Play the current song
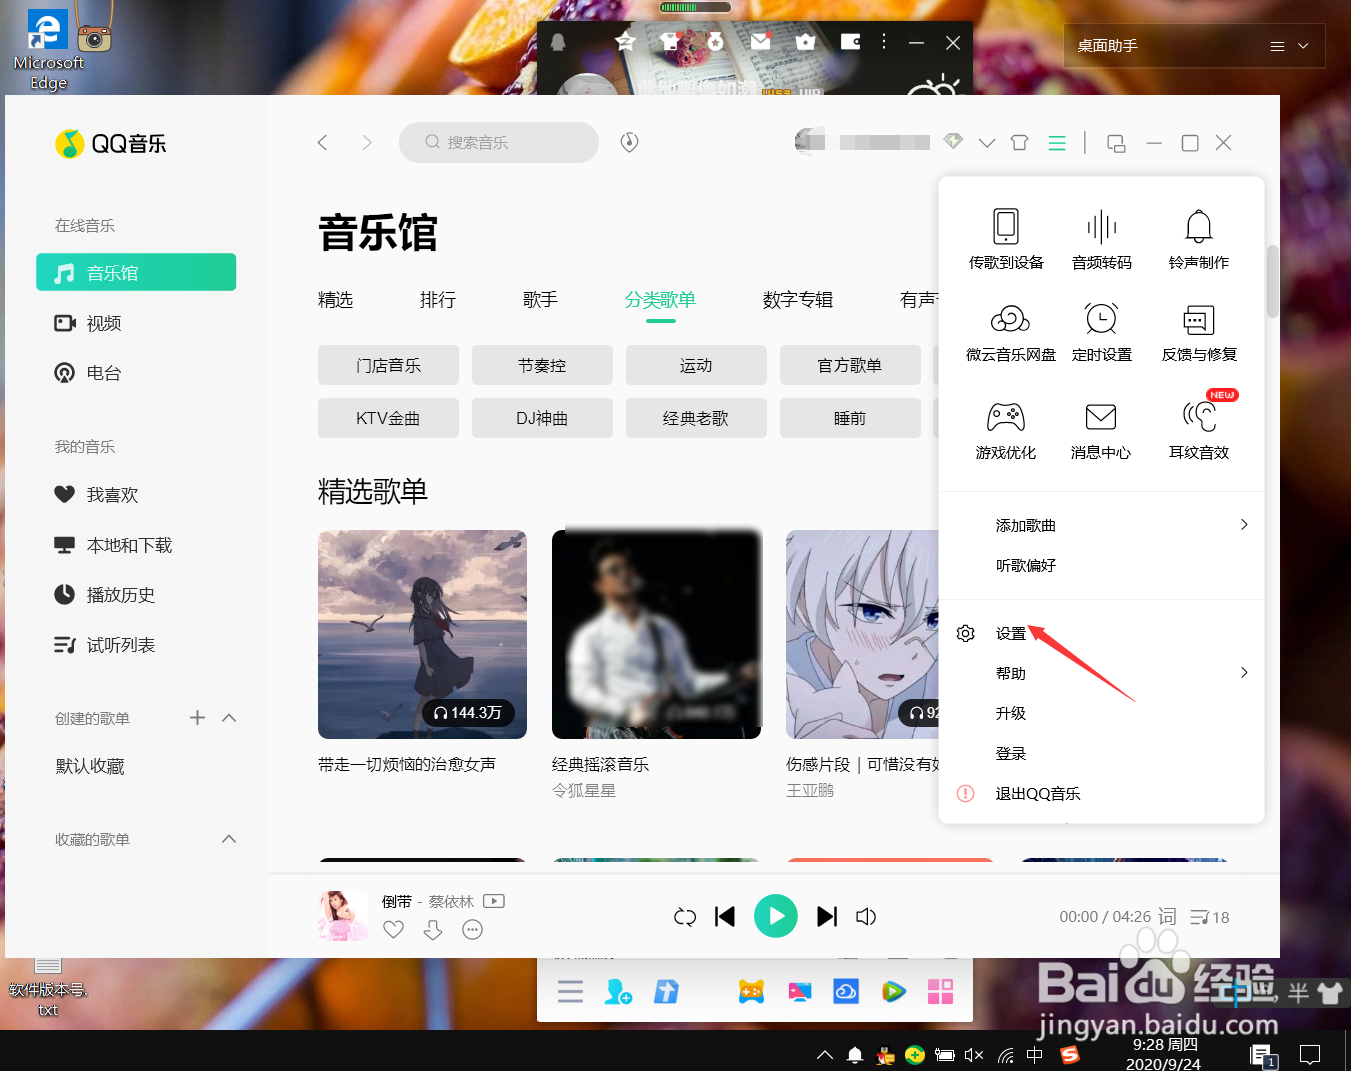Image resolution: width=1351 pixels, height=1071 pixels. click(775, 916)
